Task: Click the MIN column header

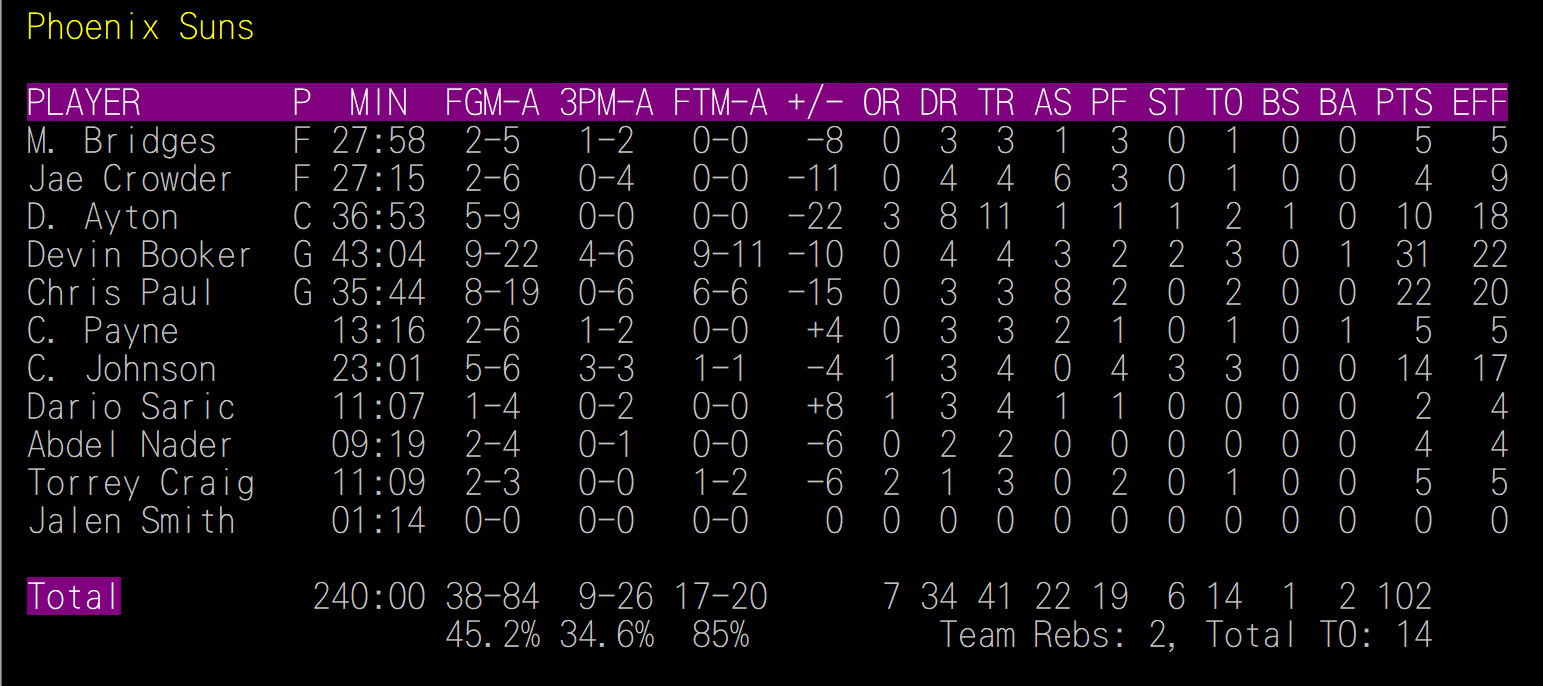Action: tap(379, 102)
